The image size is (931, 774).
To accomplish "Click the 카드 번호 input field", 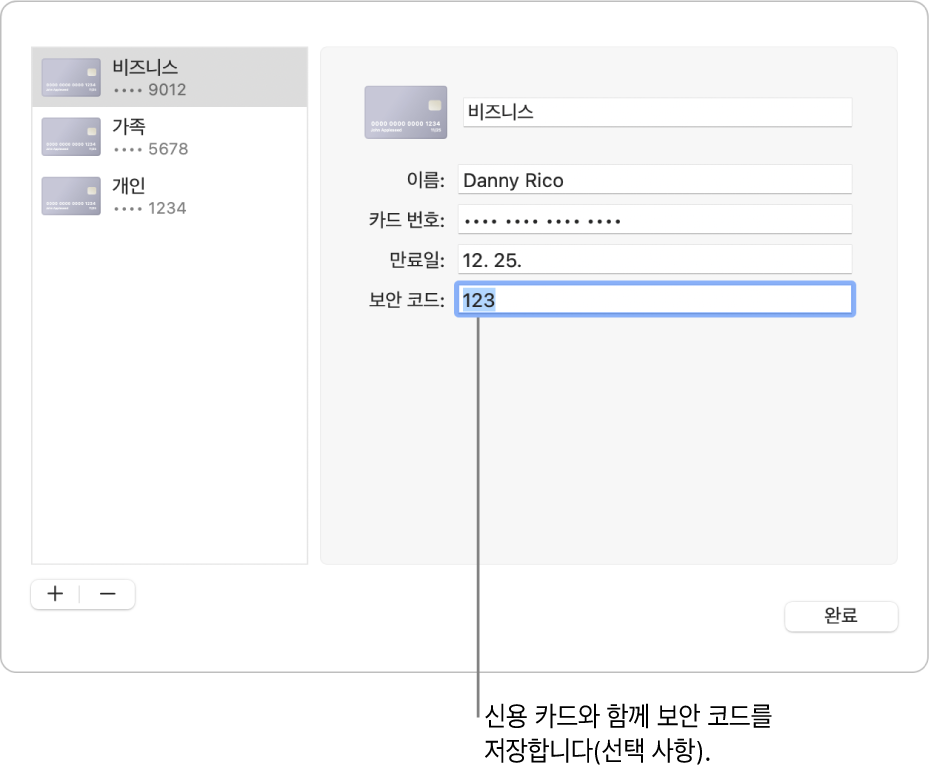I will (654, 220).
